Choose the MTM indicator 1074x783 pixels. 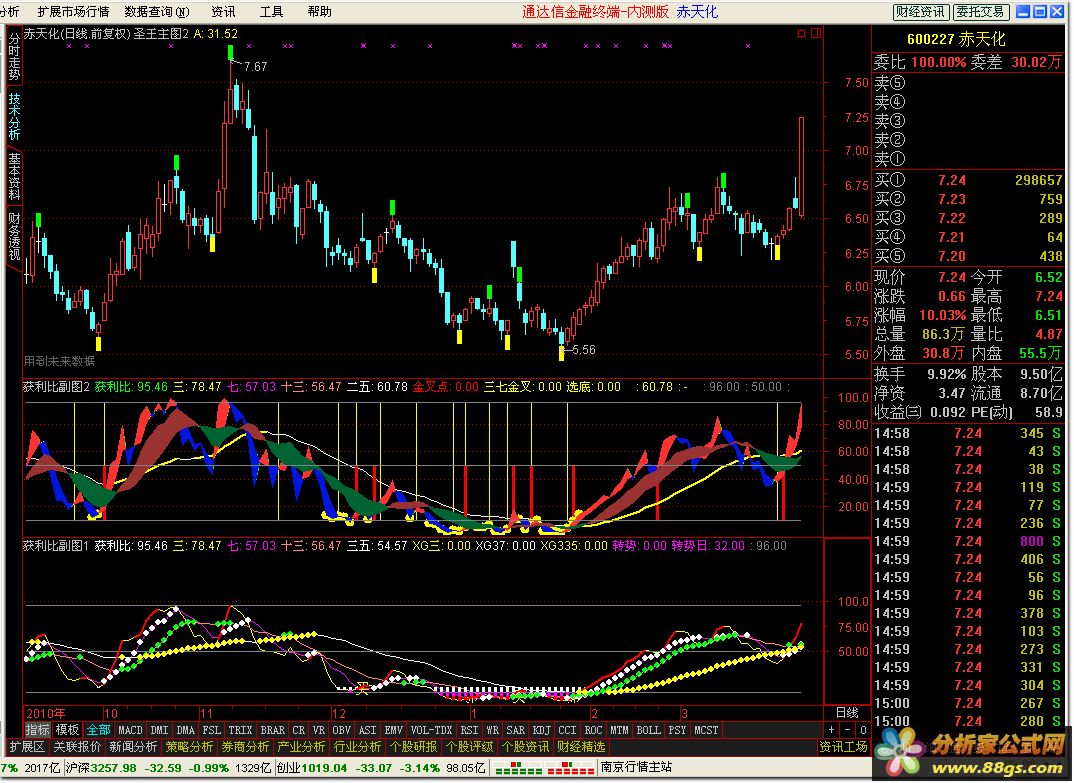(x=619, y=730)
